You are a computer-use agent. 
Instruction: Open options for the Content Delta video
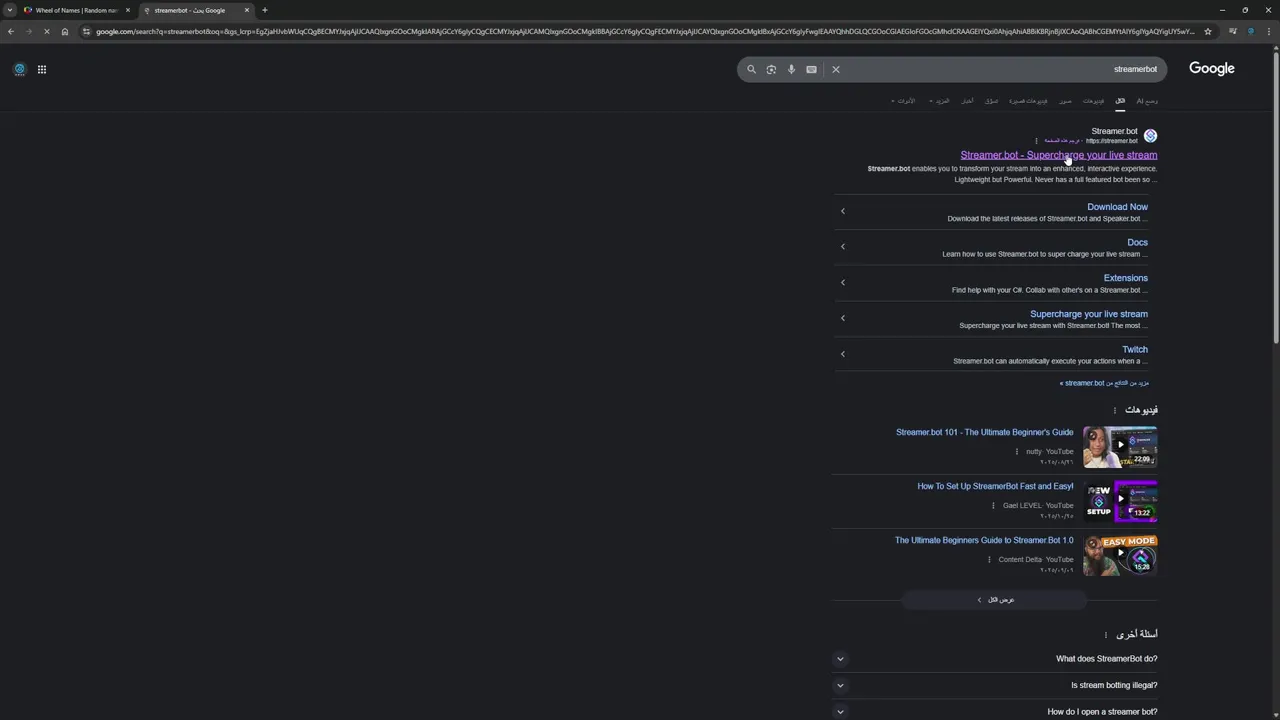(989, 559)
